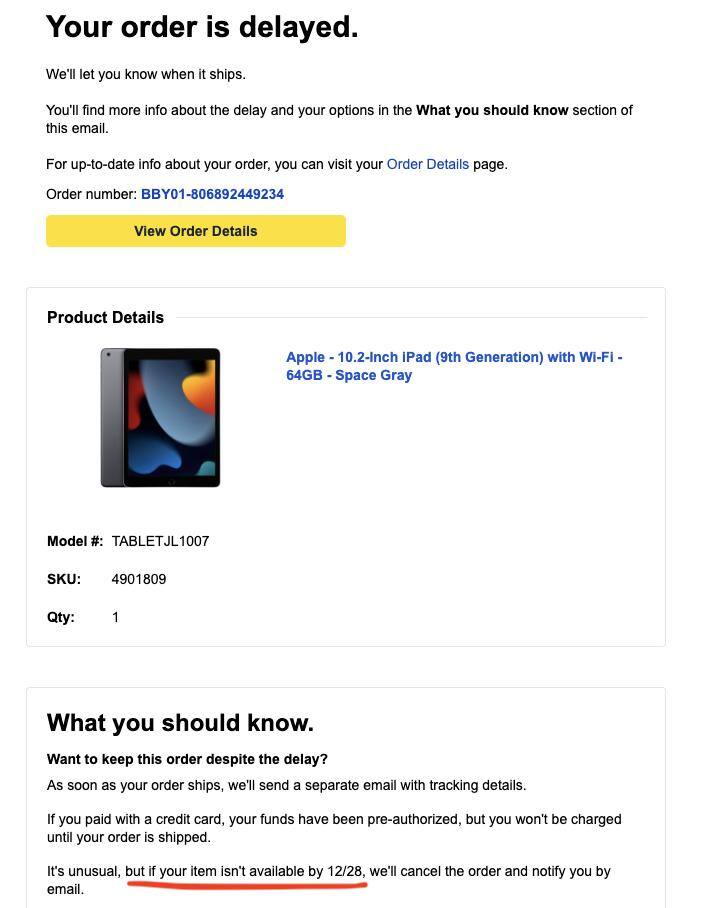This screenshot has width=702, height=908.
Task: Click the Qty value showing 1
Action: [x=115, y=617]
